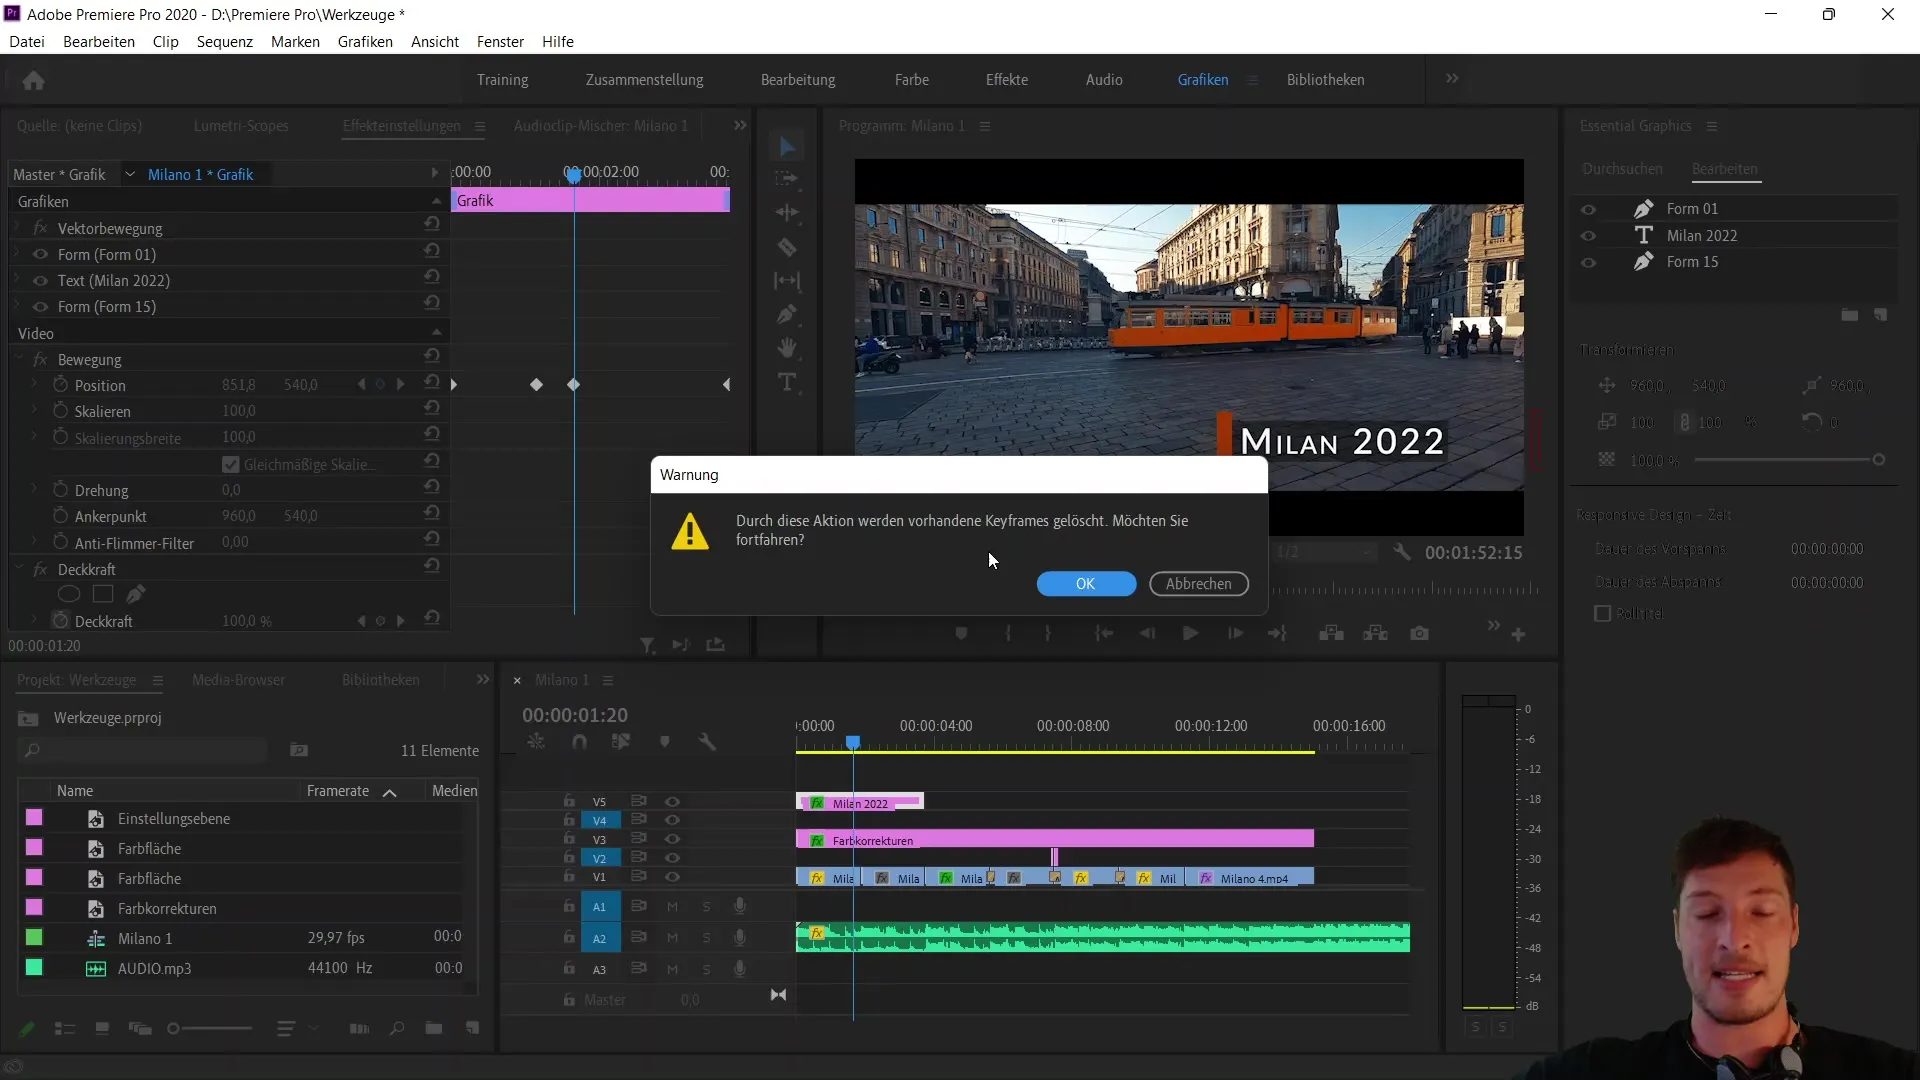This screenshot has height=1080, width=1920.
Task: Select the Track Select Forward tool
Action: [787, 179]
